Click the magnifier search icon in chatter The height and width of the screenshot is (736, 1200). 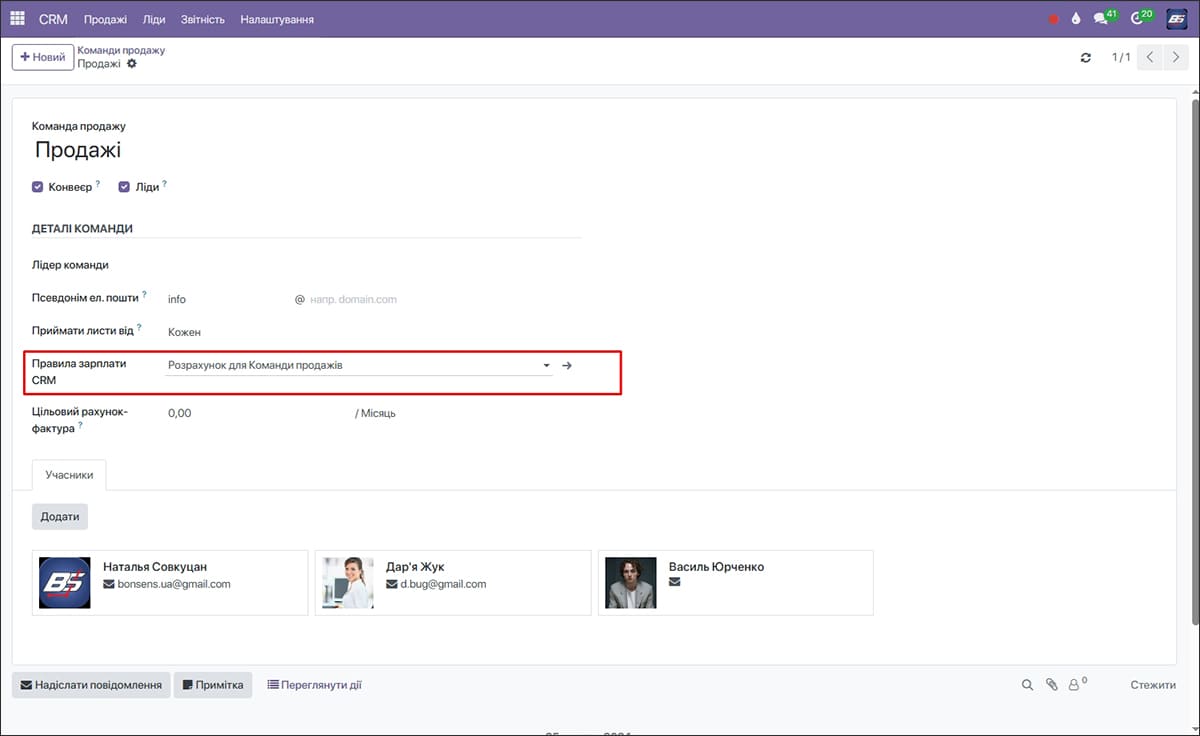coord(1027,685)
